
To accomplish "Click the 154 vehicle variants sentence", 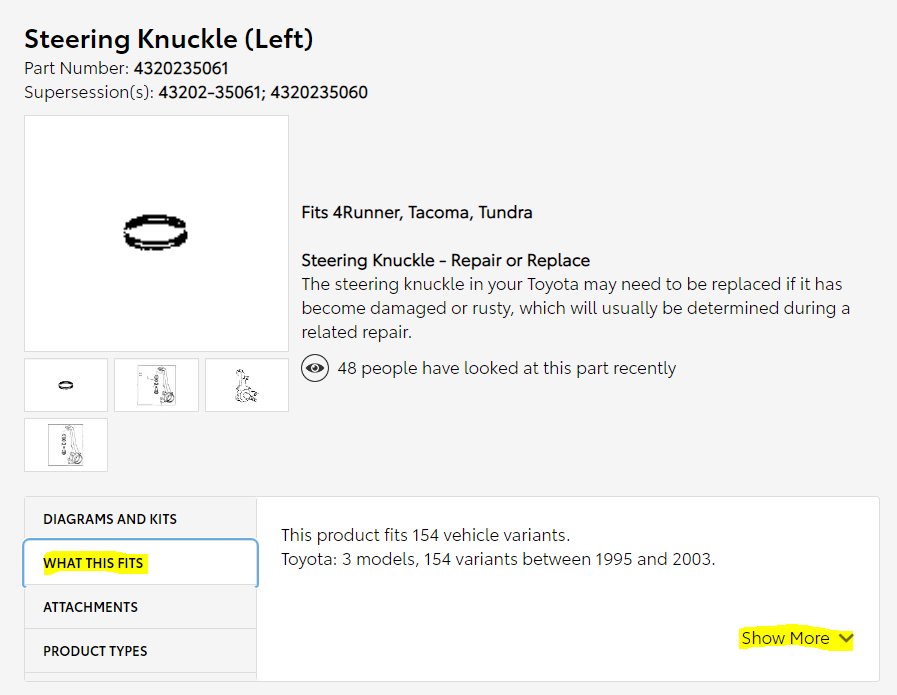I will click(426, 535).
